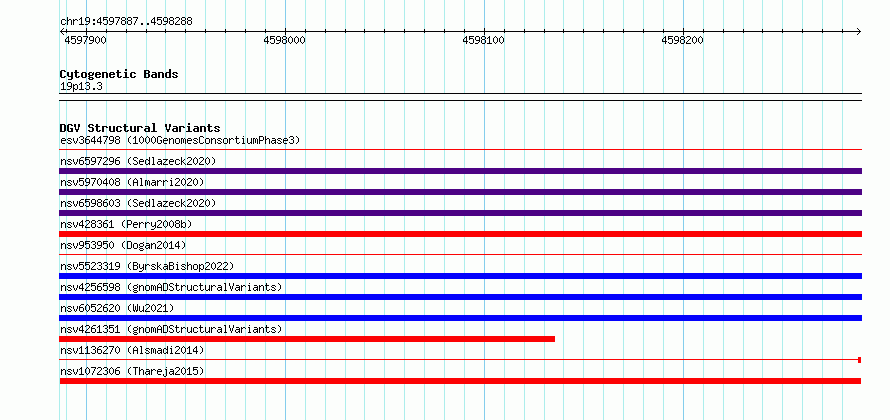Image resolution: width=890 pixels, height=420 pixels.
Task: Click the nsv4261351 gnomAD variant label
Action: (171, 329)
